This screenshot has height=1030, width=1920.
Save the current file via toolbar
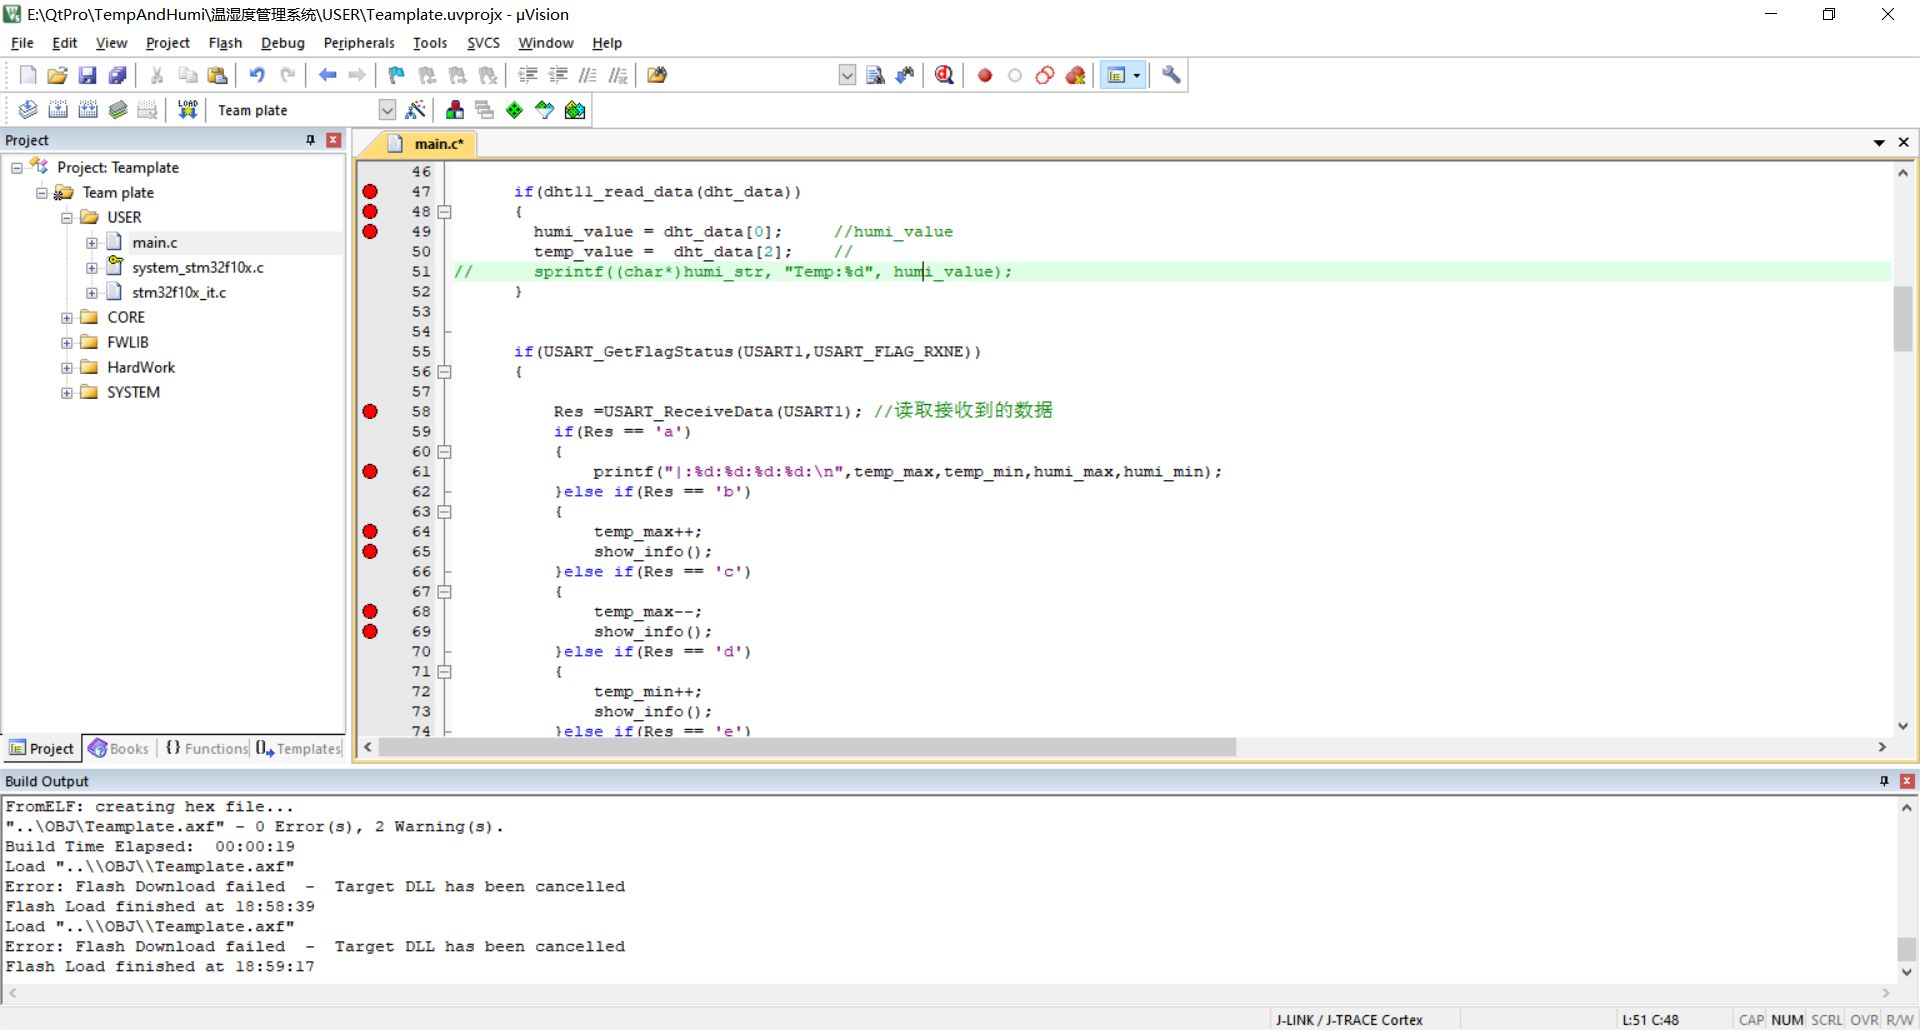(88, 75)
